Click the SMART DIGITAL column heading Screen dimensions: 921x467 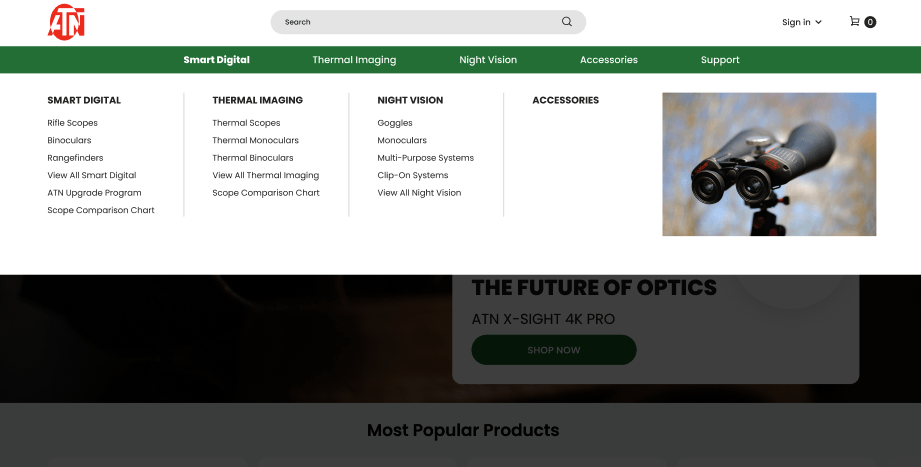click(x=84, y=100)
